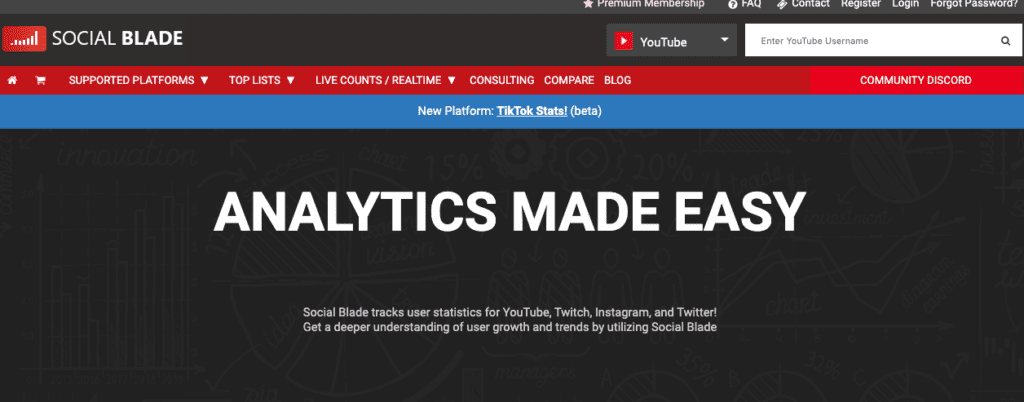Expand the Live Counts / Realtime menu
1024x402 pixels.
click(386, 80)
